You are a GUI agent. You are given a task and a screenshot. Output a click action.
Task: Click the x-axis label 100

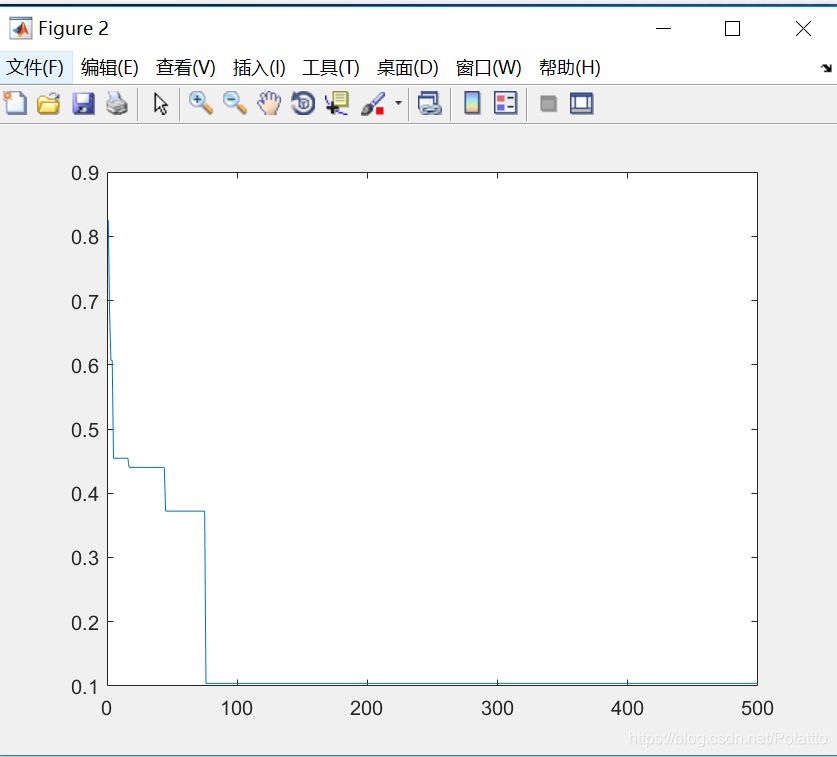tap(236, 708)
